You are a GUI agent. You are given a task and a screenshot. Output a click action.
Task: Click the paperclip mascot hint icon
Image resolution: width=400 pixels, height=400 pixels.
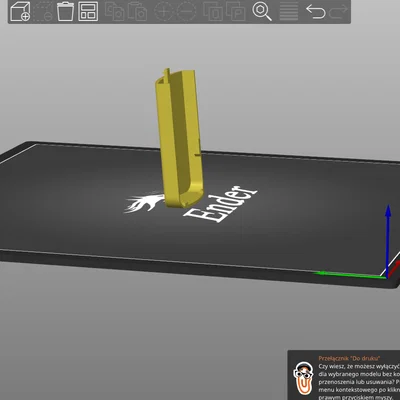click(303, 378)
